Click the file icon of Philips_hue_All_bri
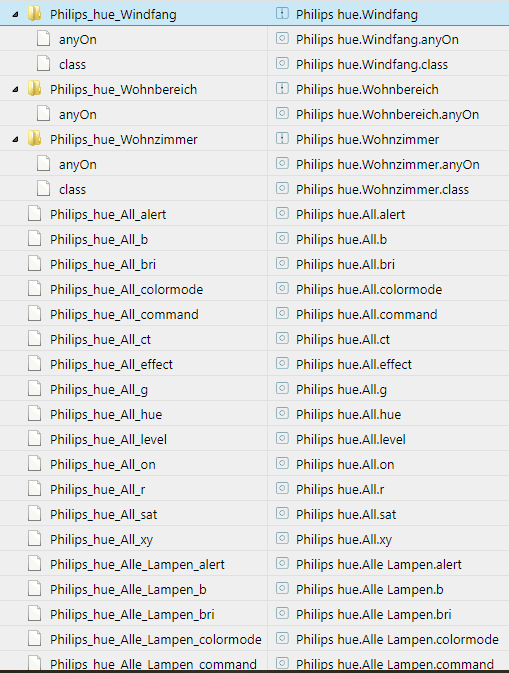509x673 pixels. coord(34,264)
